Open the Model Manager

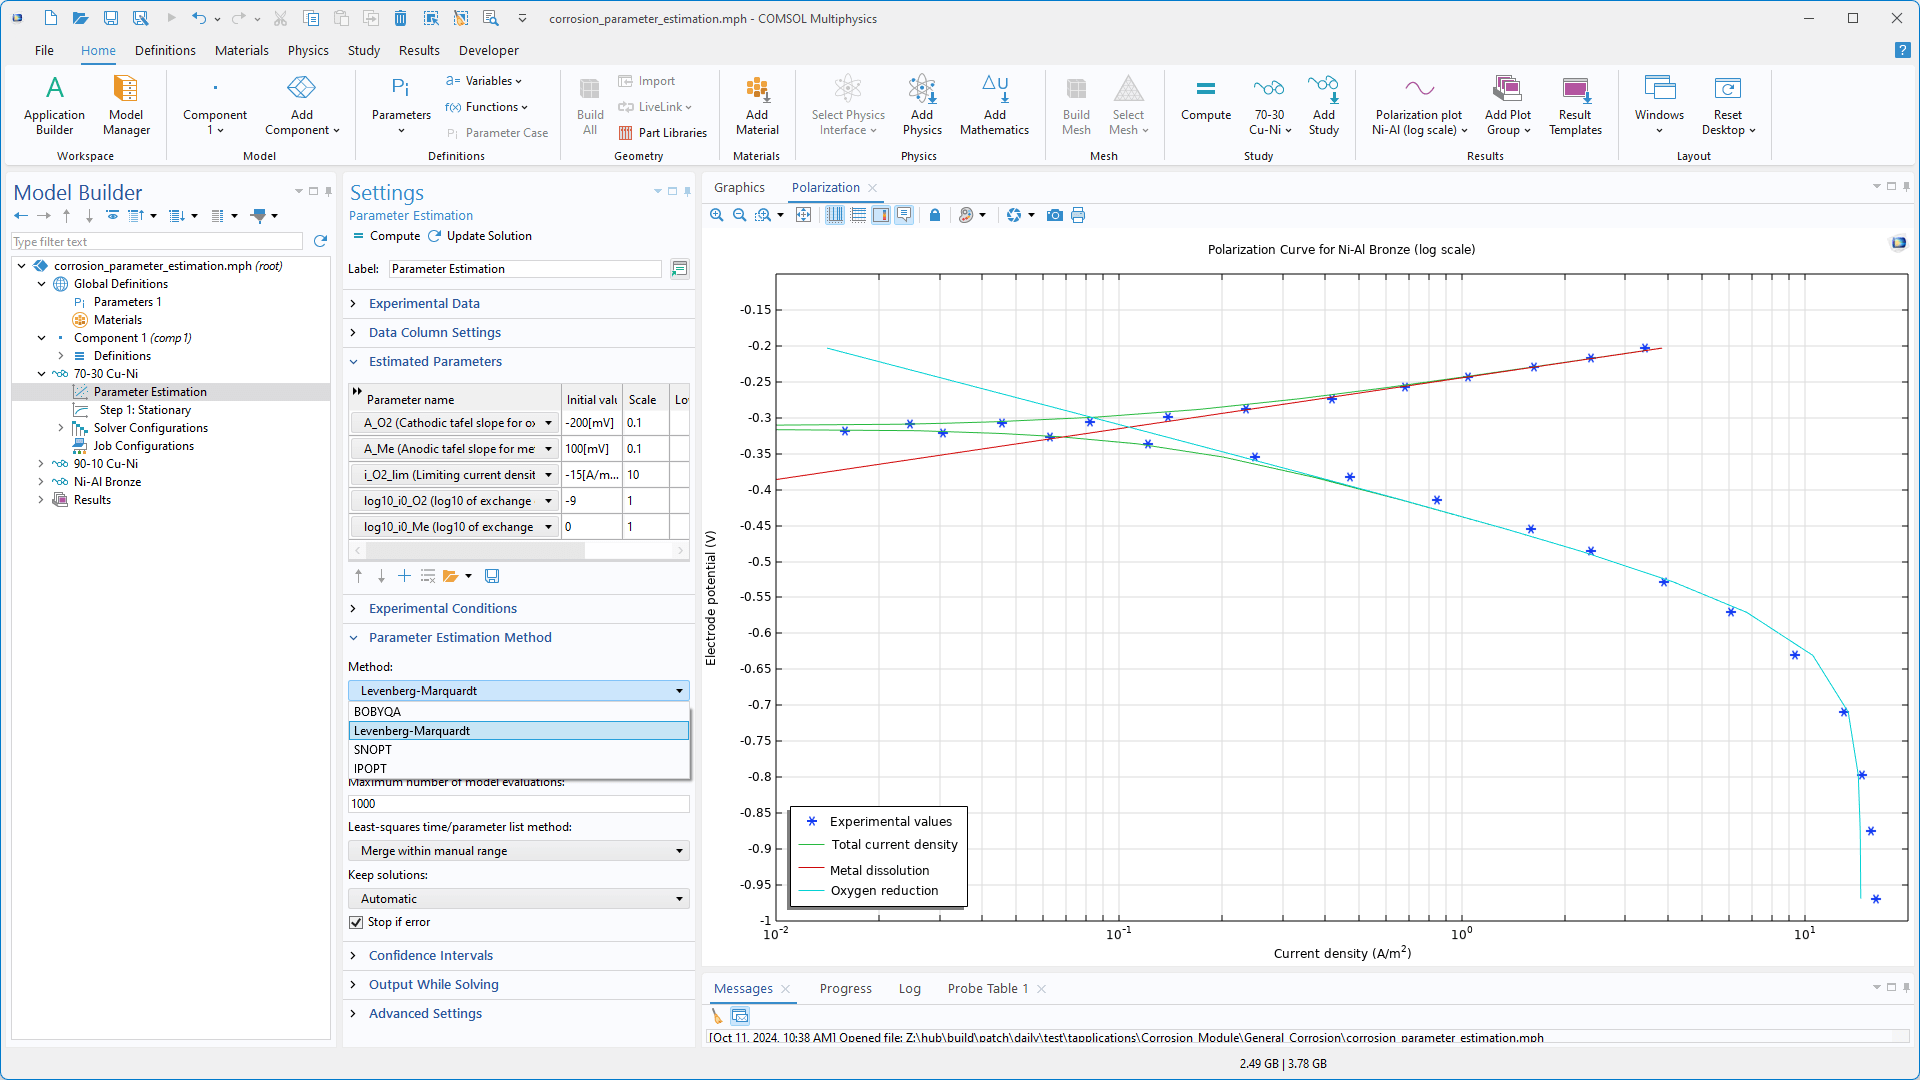point(126,104)
